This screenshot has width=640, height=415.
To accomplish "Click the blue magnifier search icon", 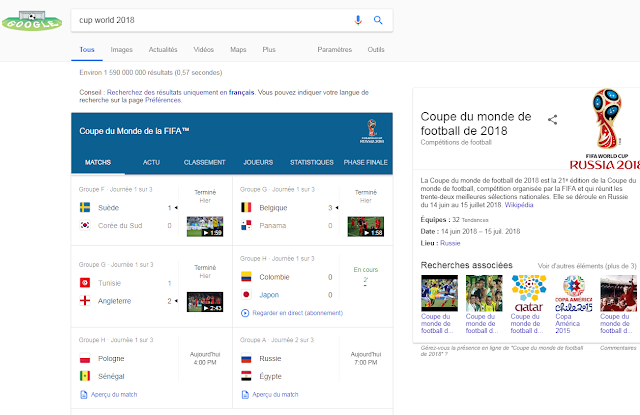I will tap(378, 20).
